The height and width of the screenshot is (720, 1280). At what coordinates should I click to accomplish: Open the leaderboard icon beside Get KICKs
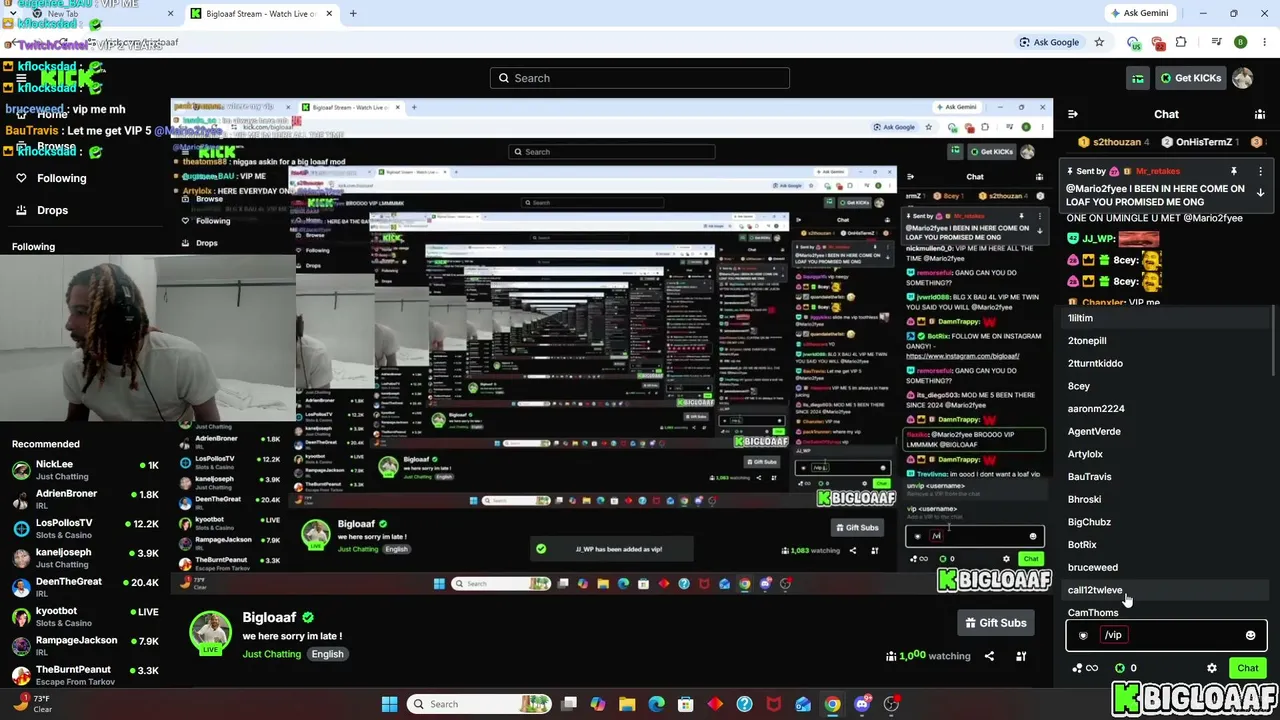pyautogui.click(x=1138, y=78)
